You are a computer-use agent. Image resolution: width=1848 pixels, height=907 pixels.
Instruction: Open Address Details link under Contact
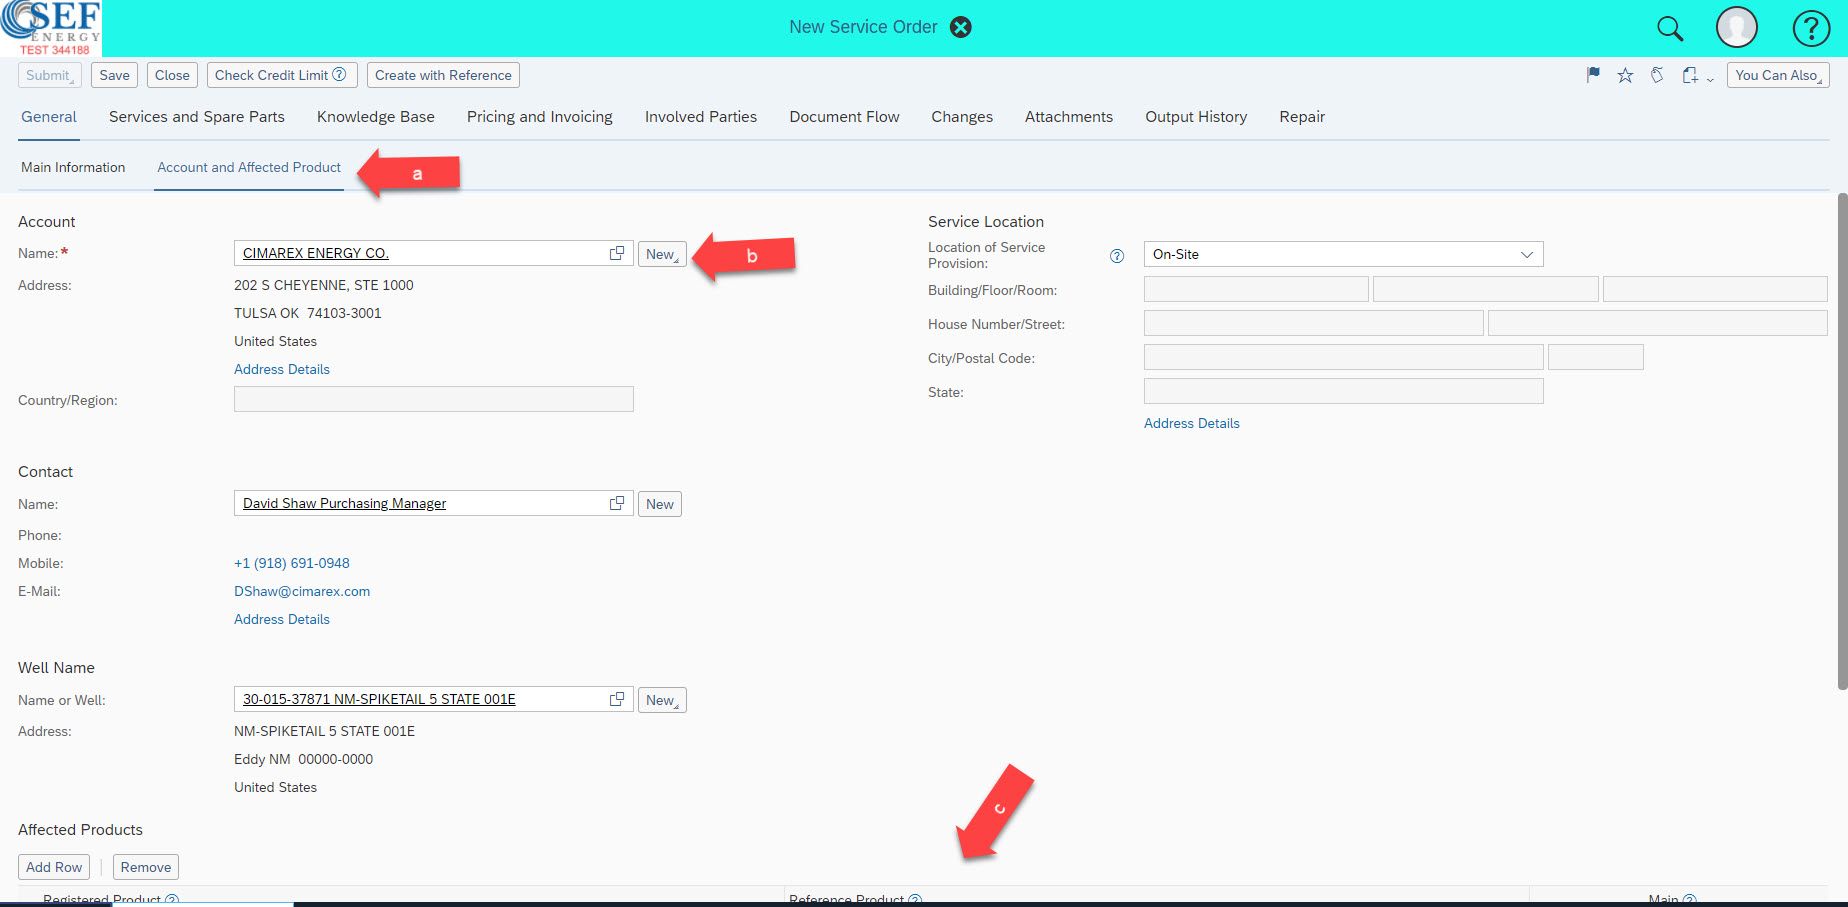[x=282, y=619]
